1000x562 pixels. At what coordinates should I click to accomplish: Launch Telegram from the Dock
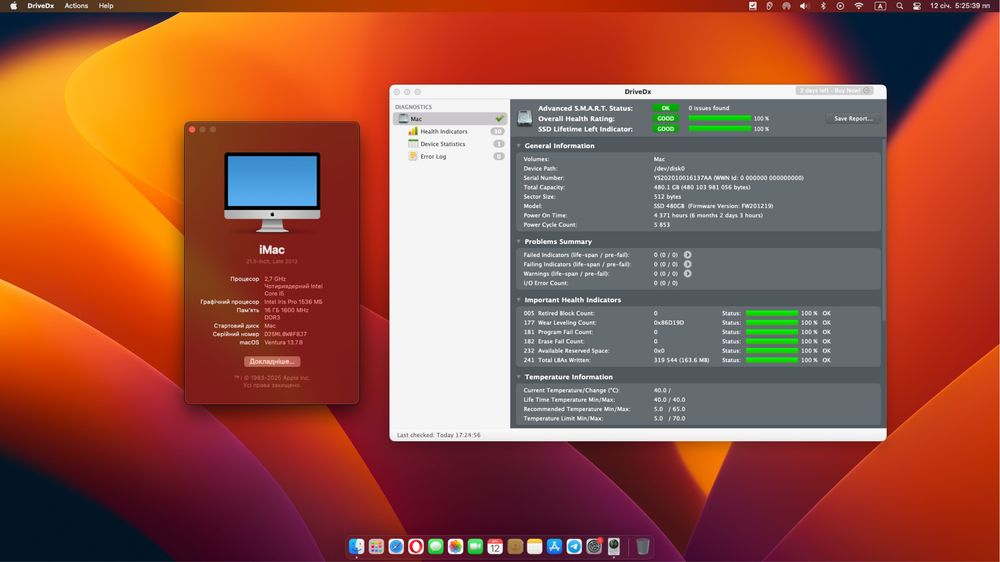(574, 546)
